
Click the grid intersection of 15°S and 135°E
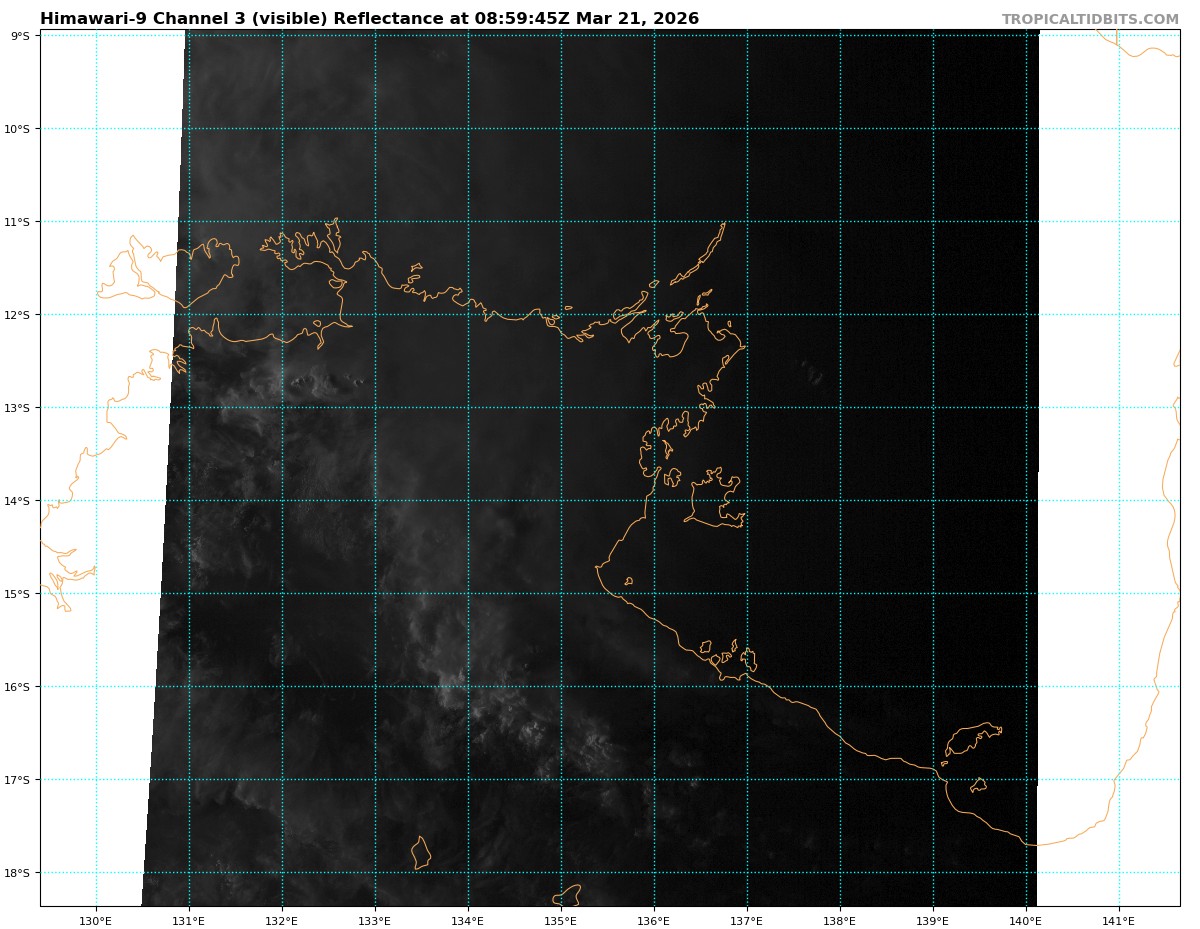[x=561, y=594]
